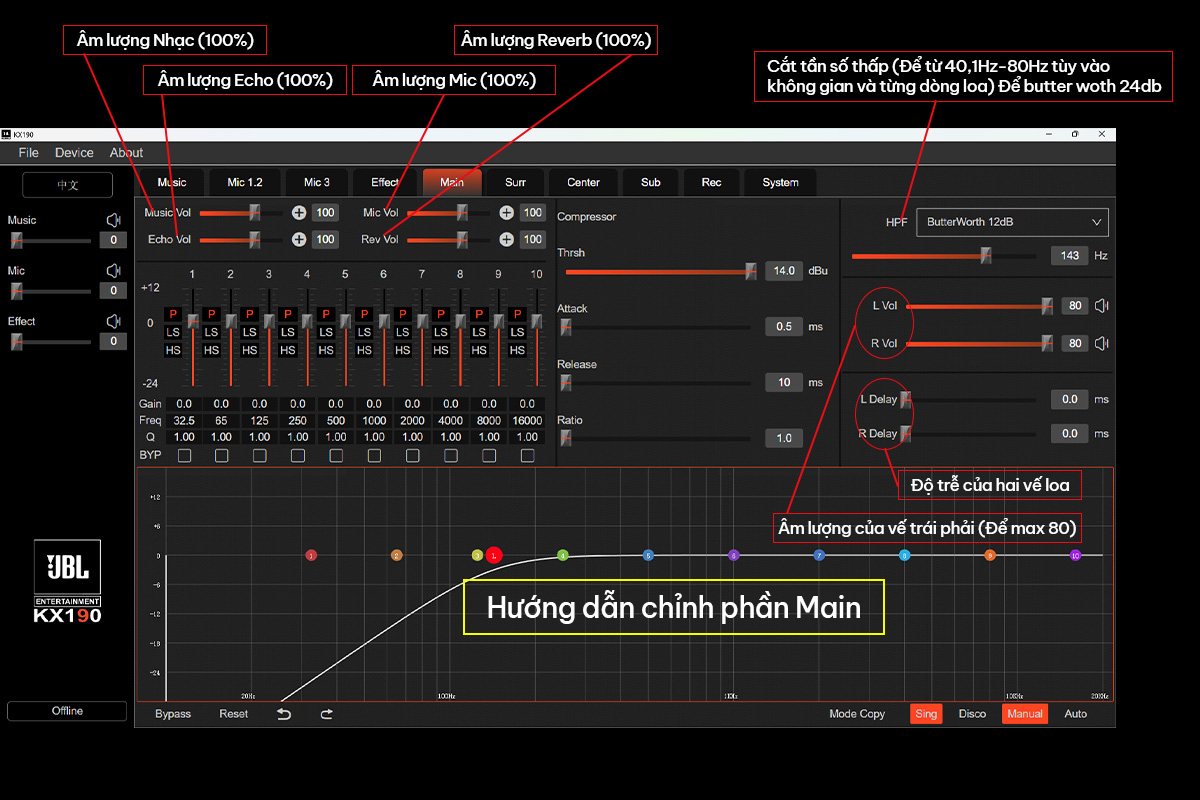Image resolution: width=1200 pixels, height=800 pixels.
Task: Mute the Effect channel speaker icon
Action: coord(113,321)
